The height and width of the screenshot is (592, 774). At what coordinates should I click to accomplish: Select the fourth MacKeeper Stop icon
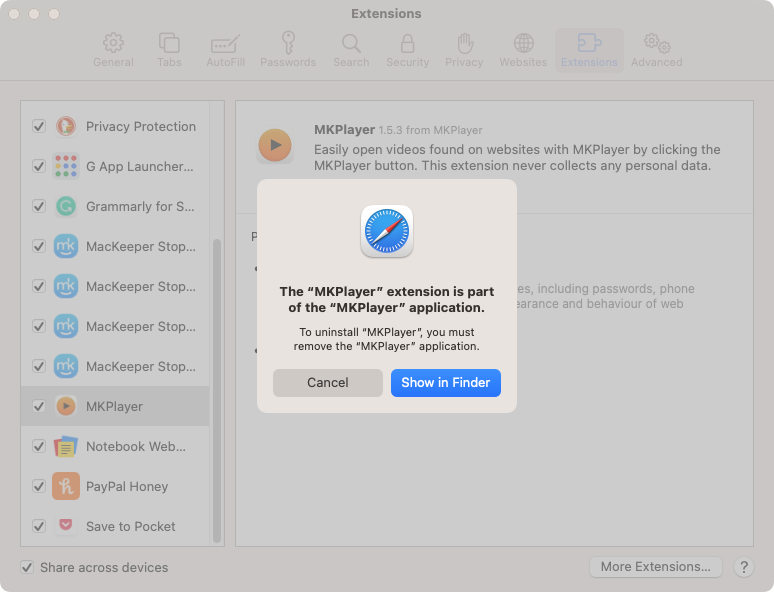(66, 366)
